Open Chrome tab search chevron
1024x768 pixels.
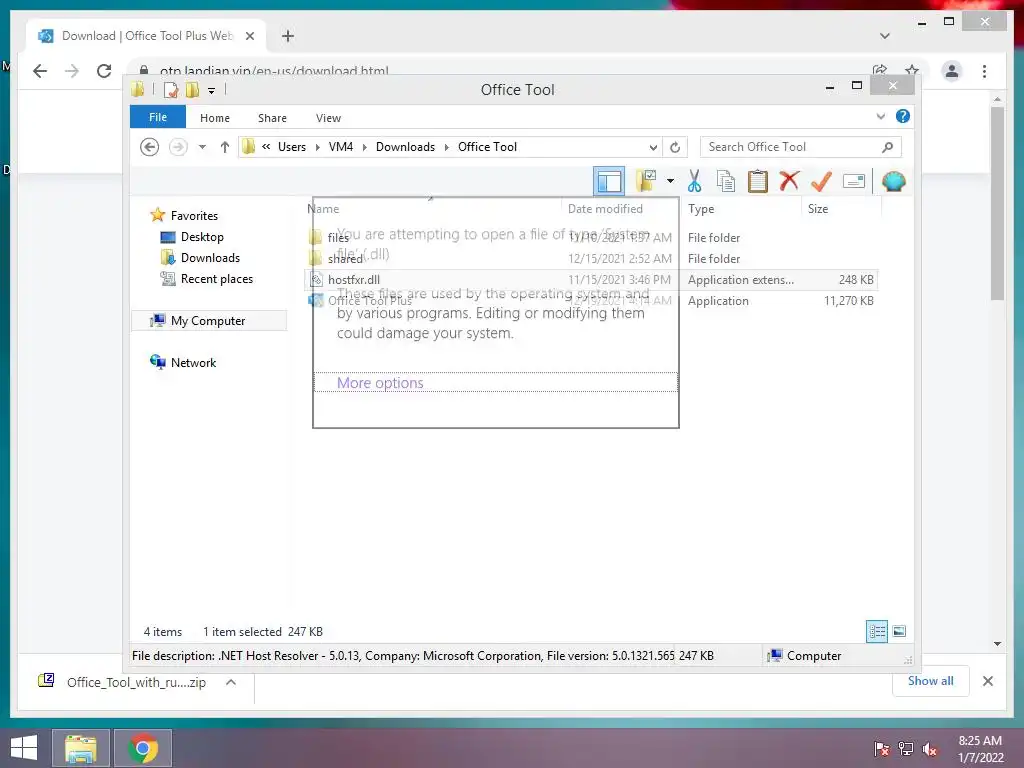point(885,36)
